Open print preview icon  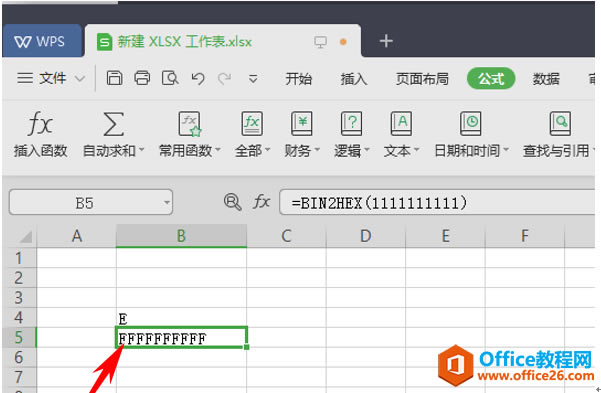(170, 78)
